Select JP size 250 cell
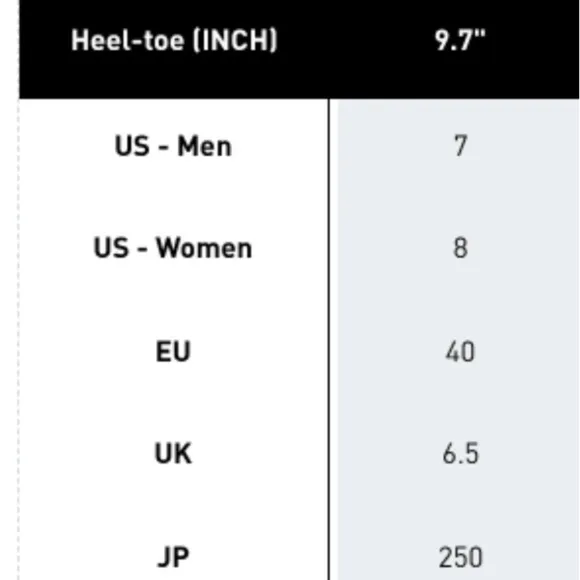The width and height of the screenshot is (580, 580). point(461,557)
